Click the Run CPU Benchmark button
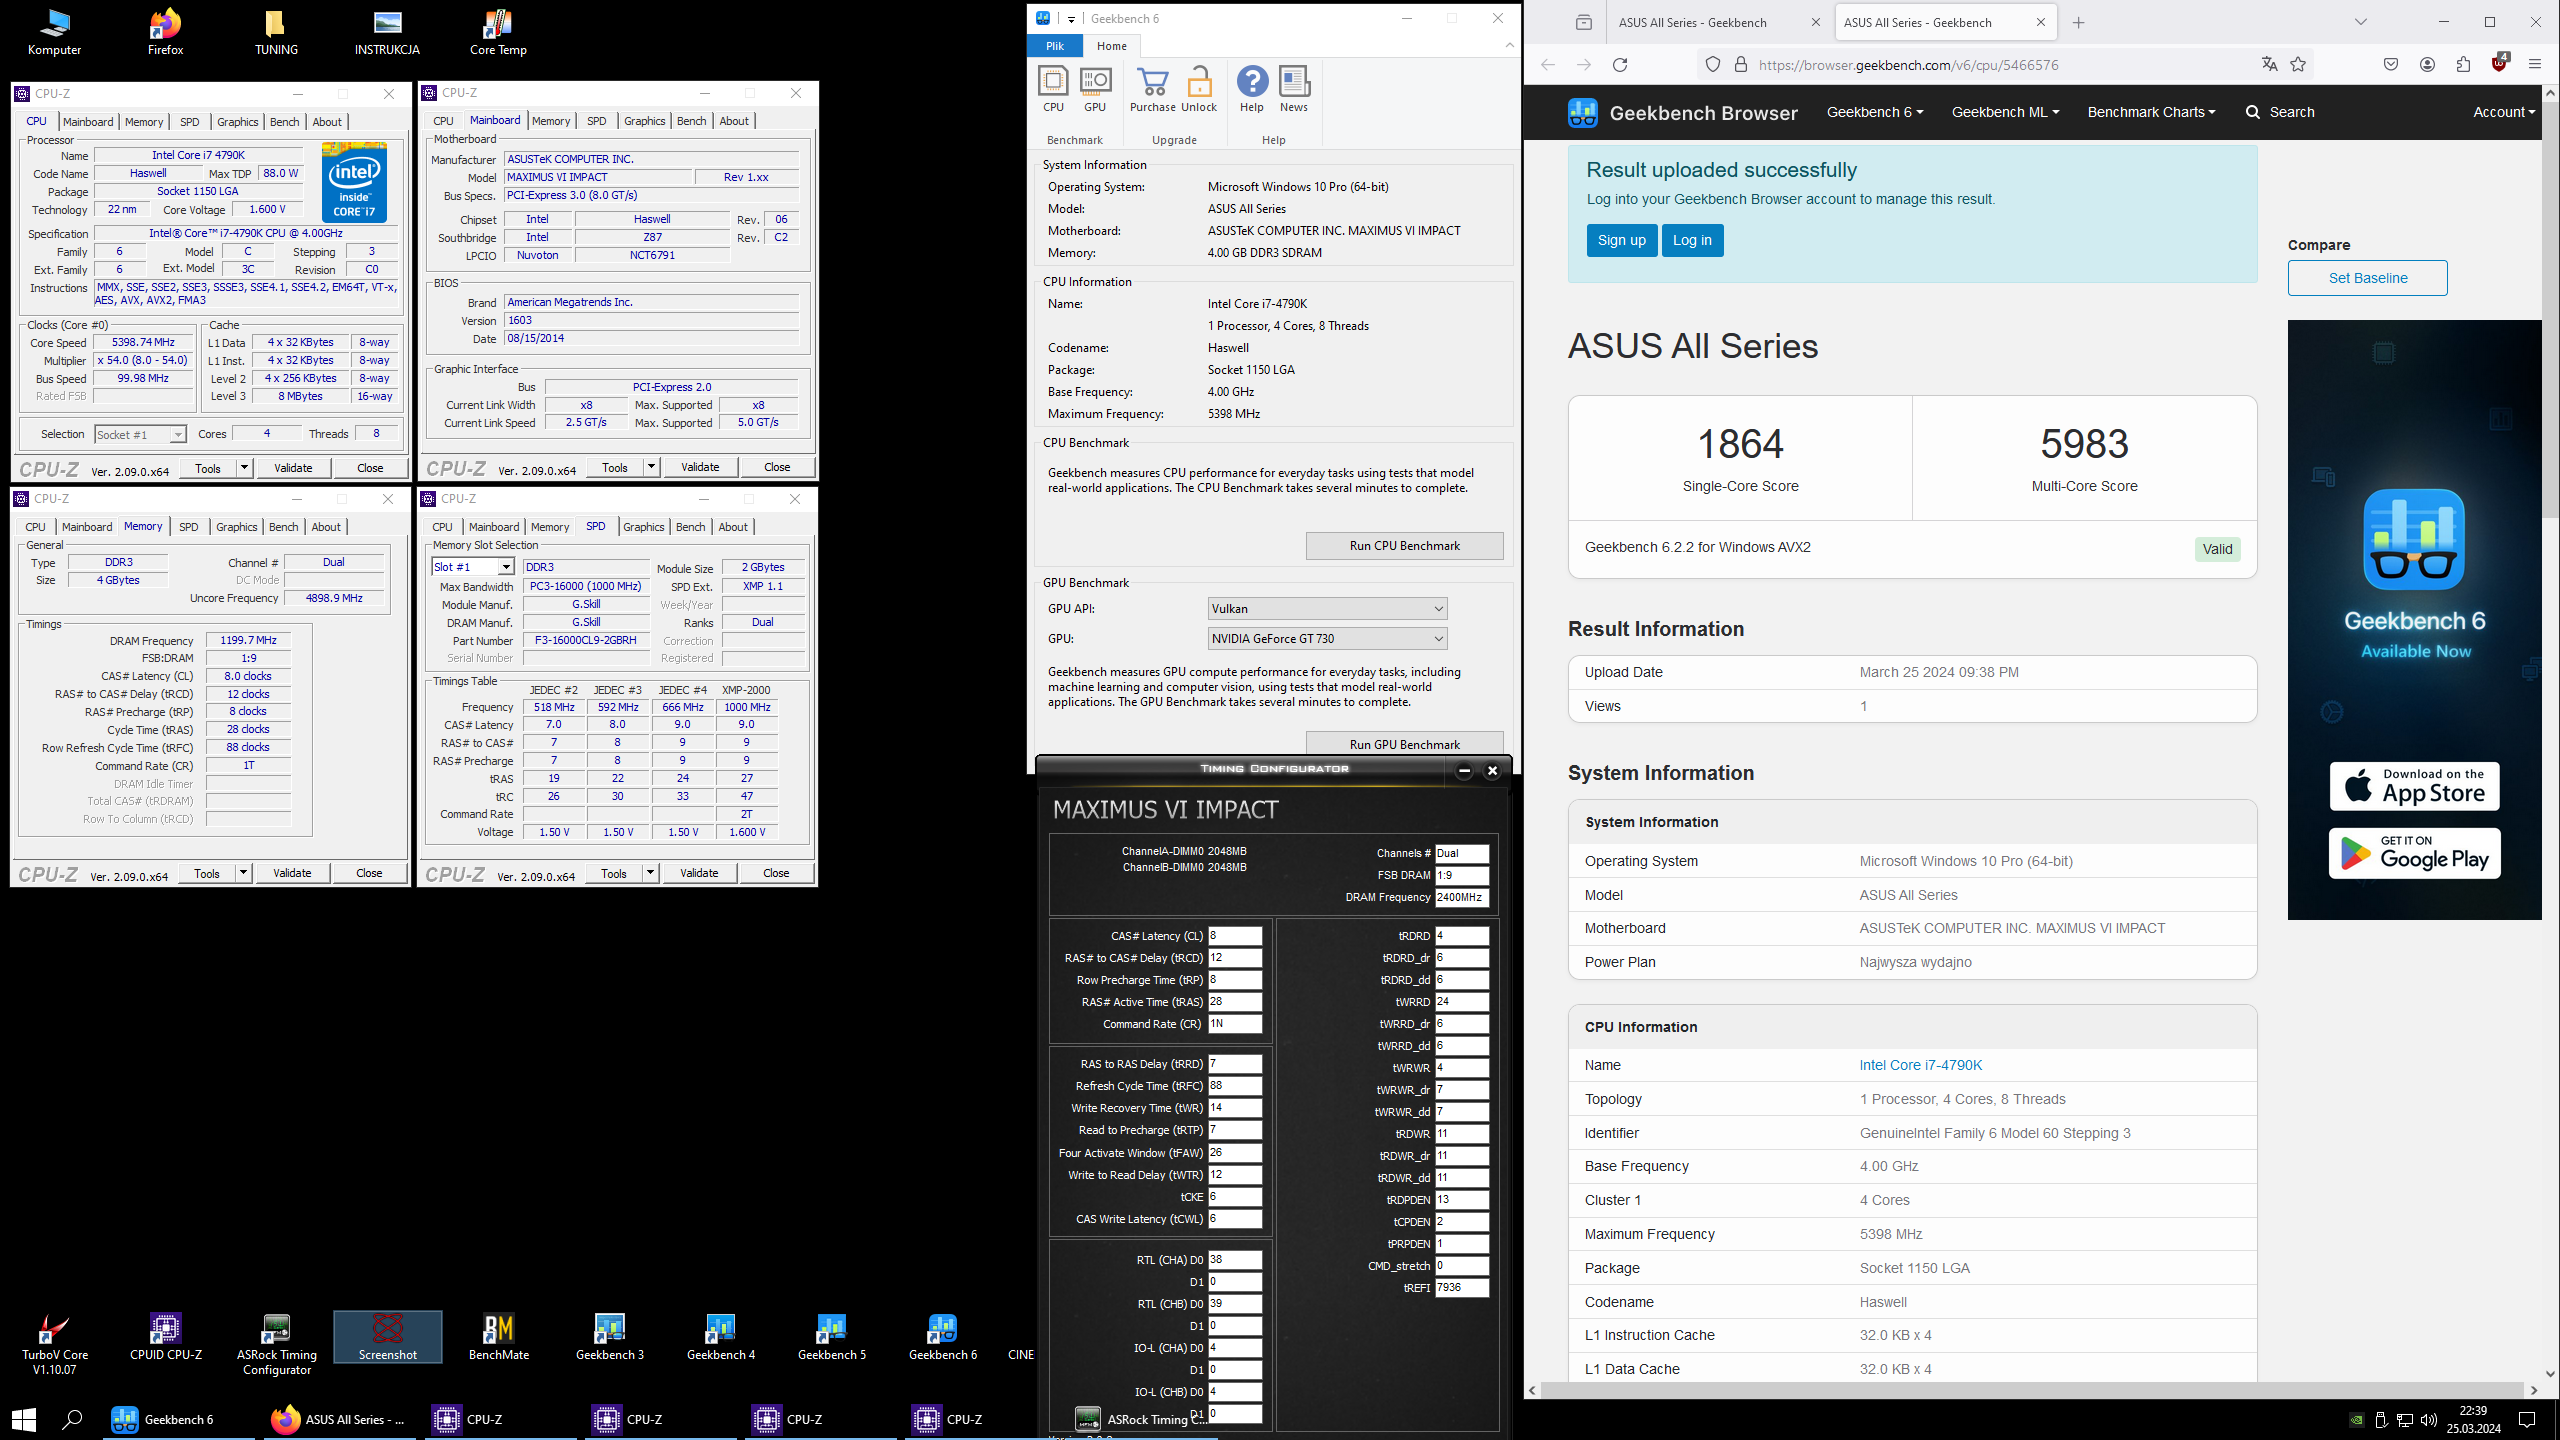The height and width of the screenshot is (1440, 2560). 1404,545
